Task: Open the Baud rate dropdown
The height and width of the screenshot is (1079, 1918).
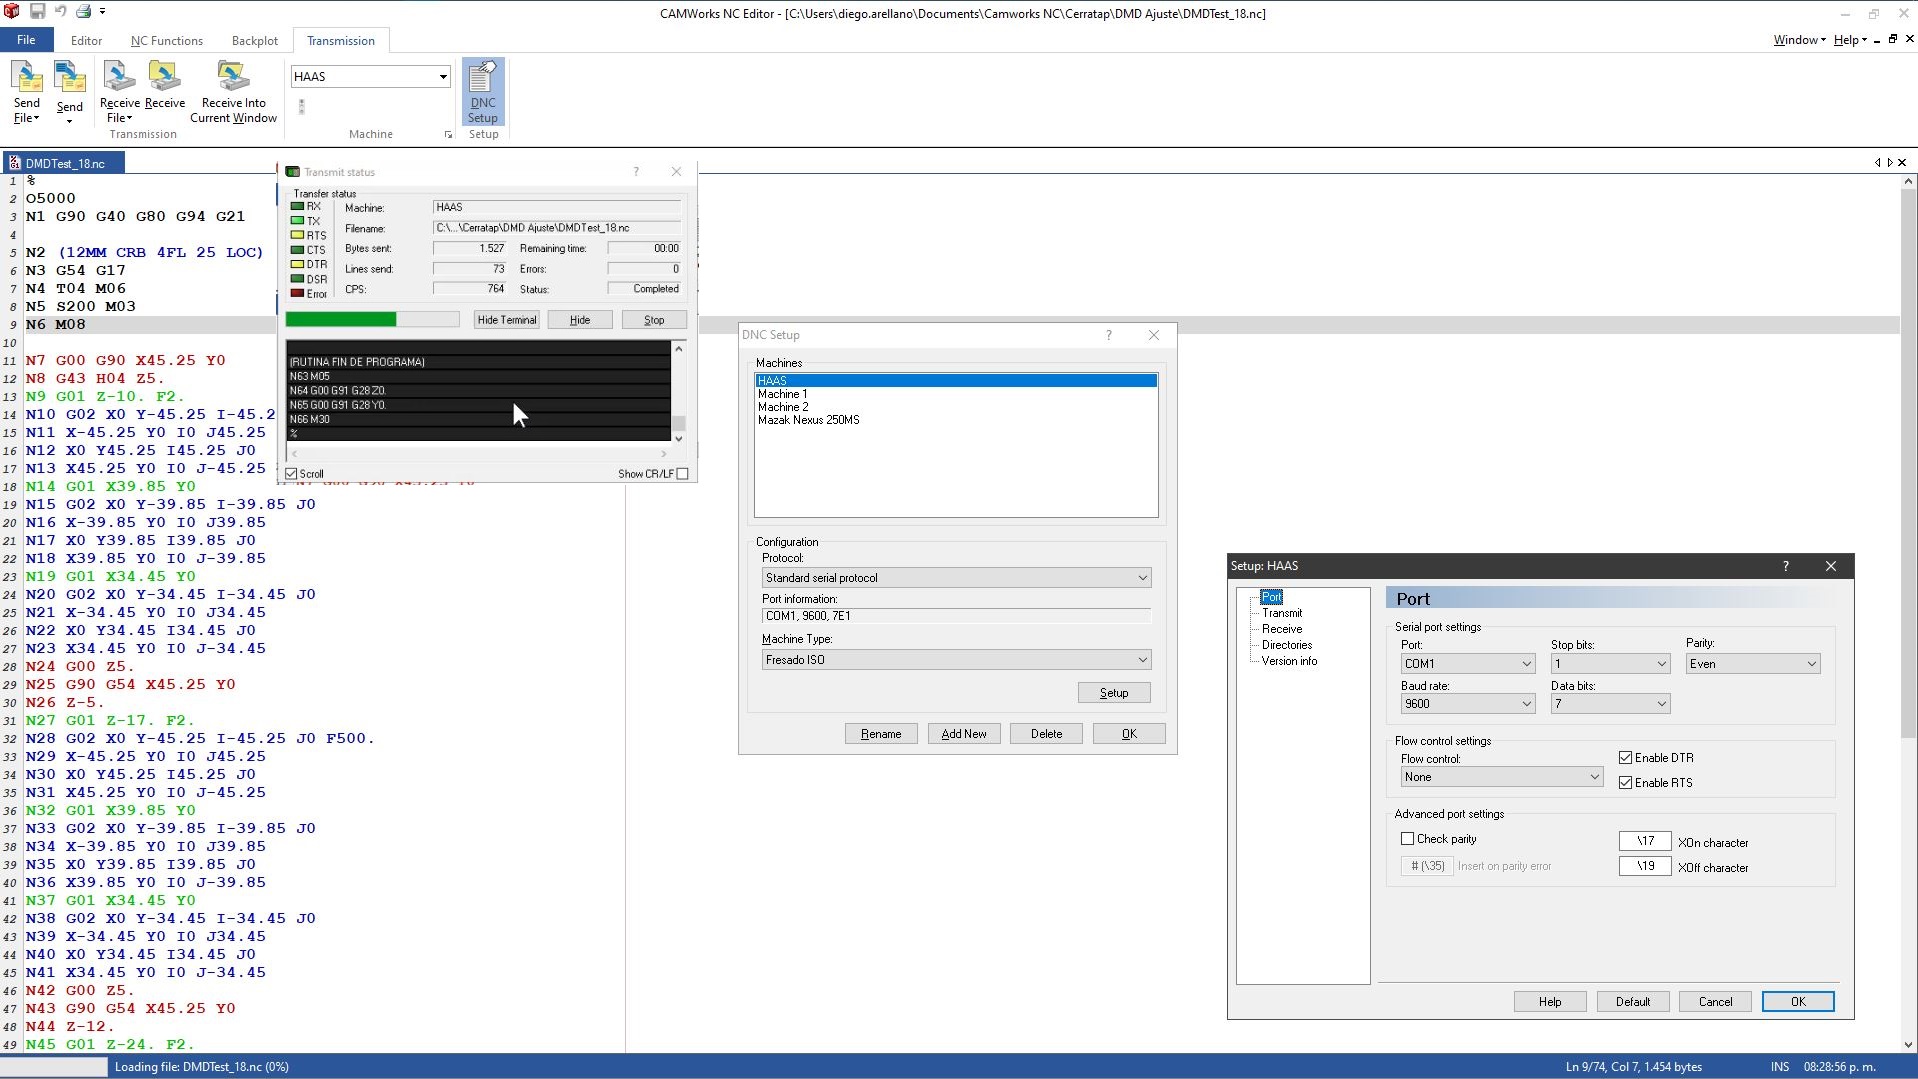Action: [x=1468, y=704]
